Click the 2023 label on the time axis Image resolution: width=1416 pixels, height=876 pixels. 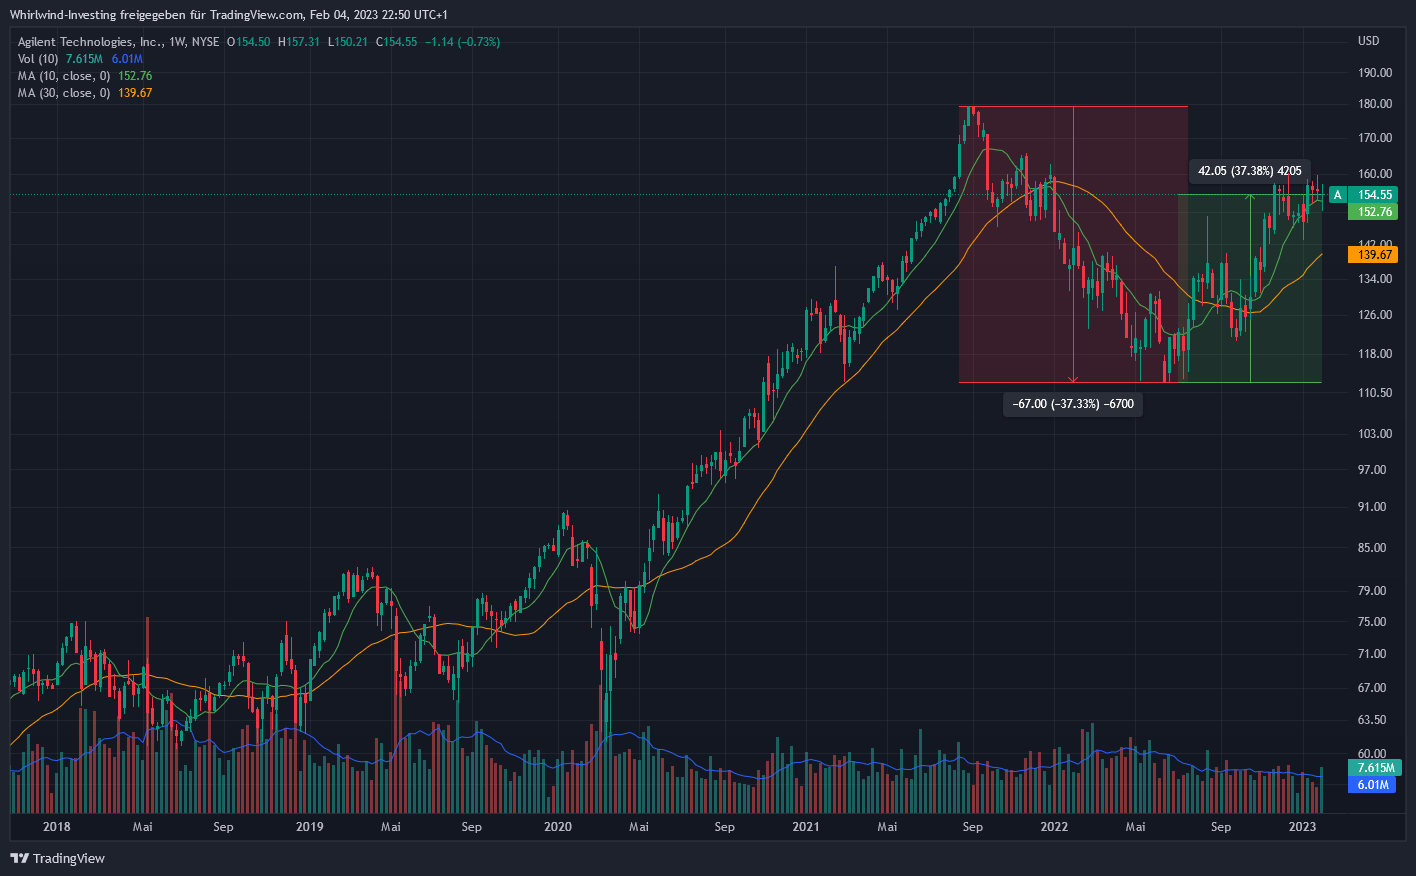tap(1302, 827)
